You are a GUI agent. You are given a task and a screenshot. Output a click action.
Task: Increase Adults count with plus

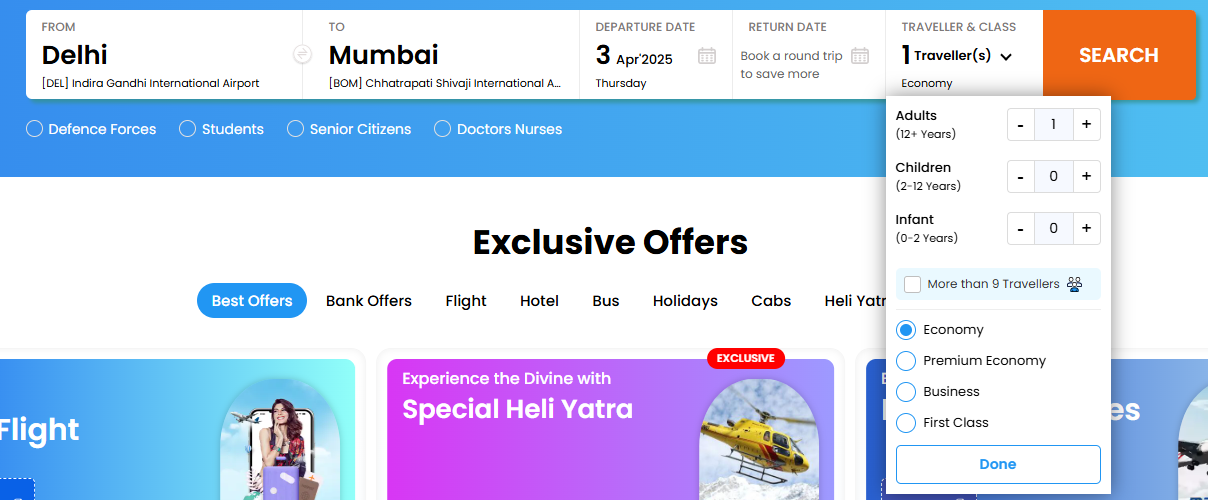[x=1086, y=125]
